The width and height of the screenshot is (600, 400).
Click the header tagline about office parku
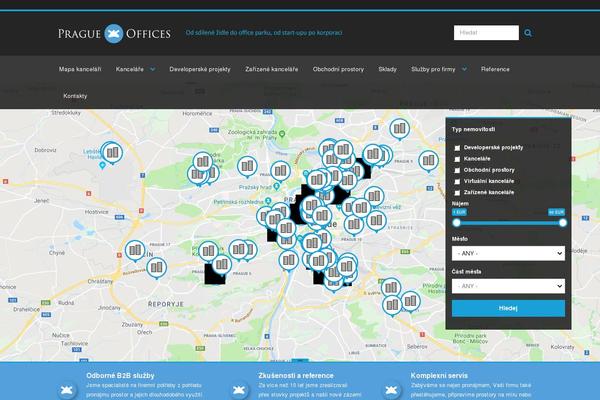pyautogui.click(x=264, y=33)
